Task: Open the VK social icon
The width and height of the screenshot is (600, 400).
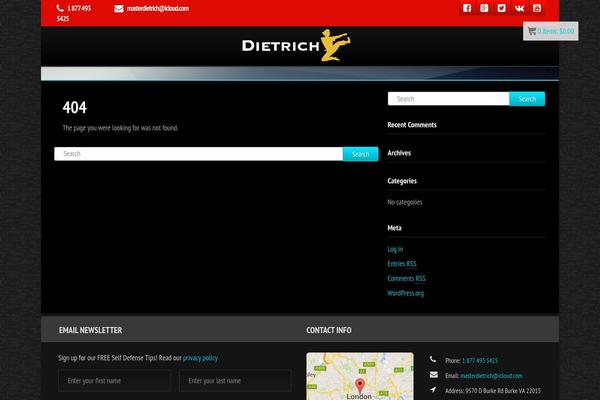Action: (x=519, y=8)
